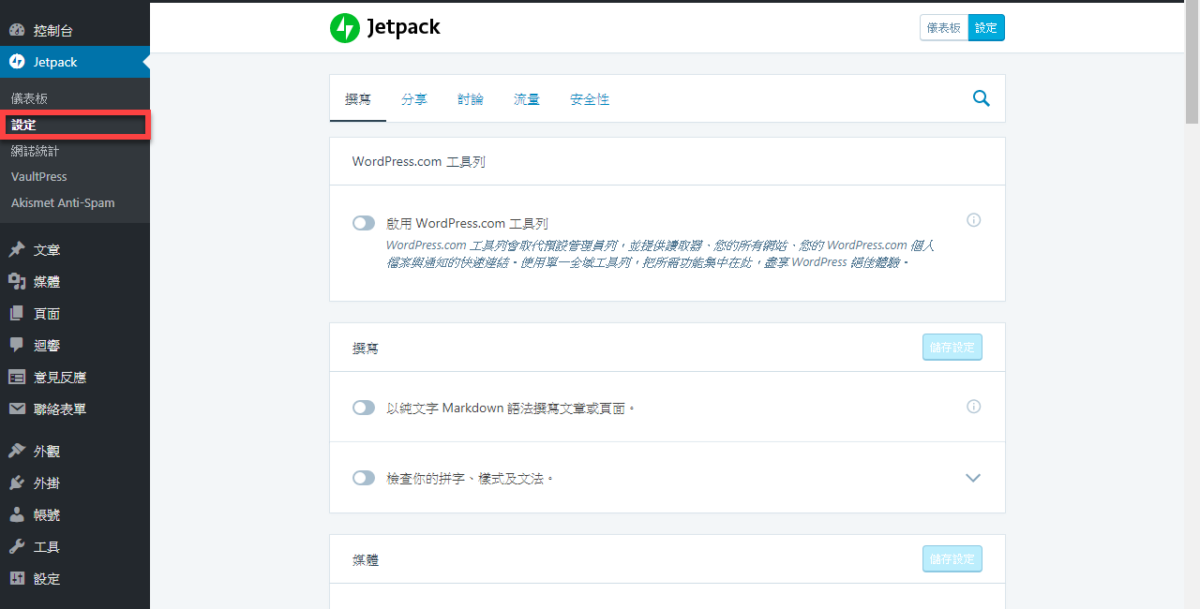Click 儲存設定 in the 撰寫 section
The image size is (1200, 609).
tap(952, 347)
